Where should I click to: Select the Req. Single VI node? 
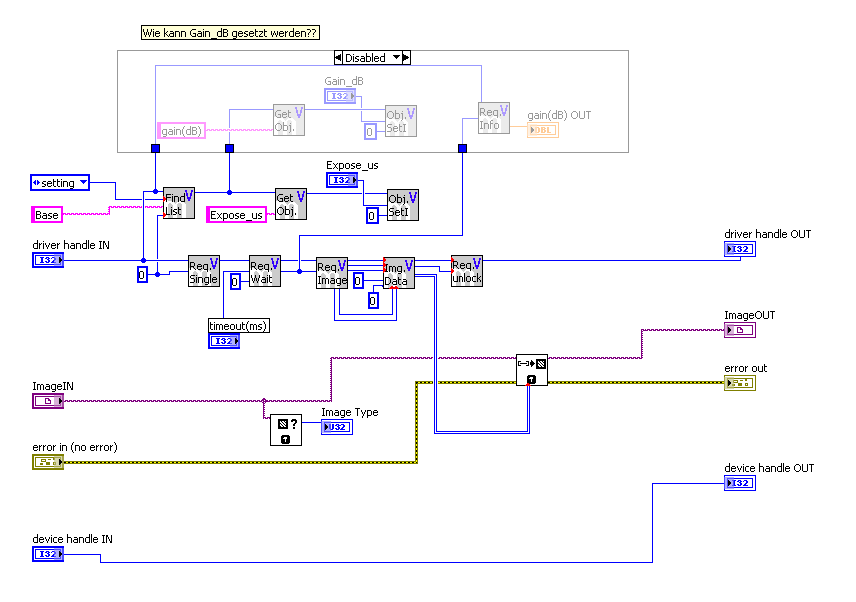coord(204,271)
